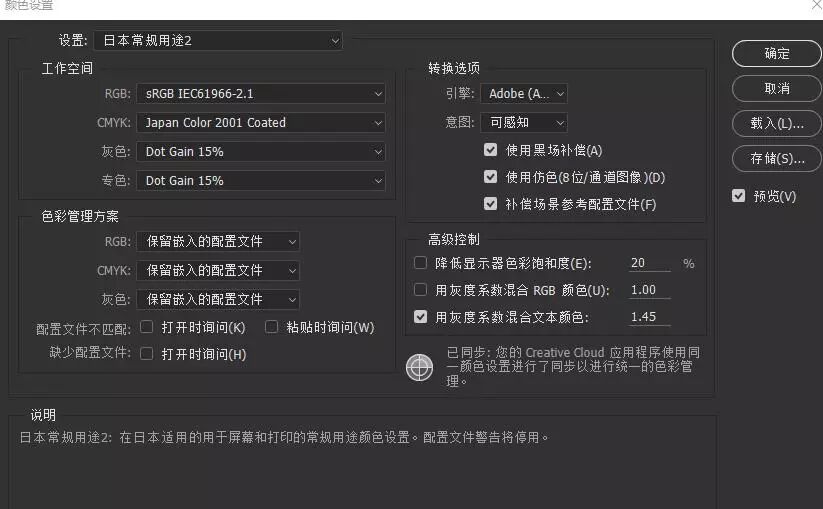Enable 配置文件不匹配 打开时询问(K) checkbox
Screen dimensions: 823x509
[147, 327]
